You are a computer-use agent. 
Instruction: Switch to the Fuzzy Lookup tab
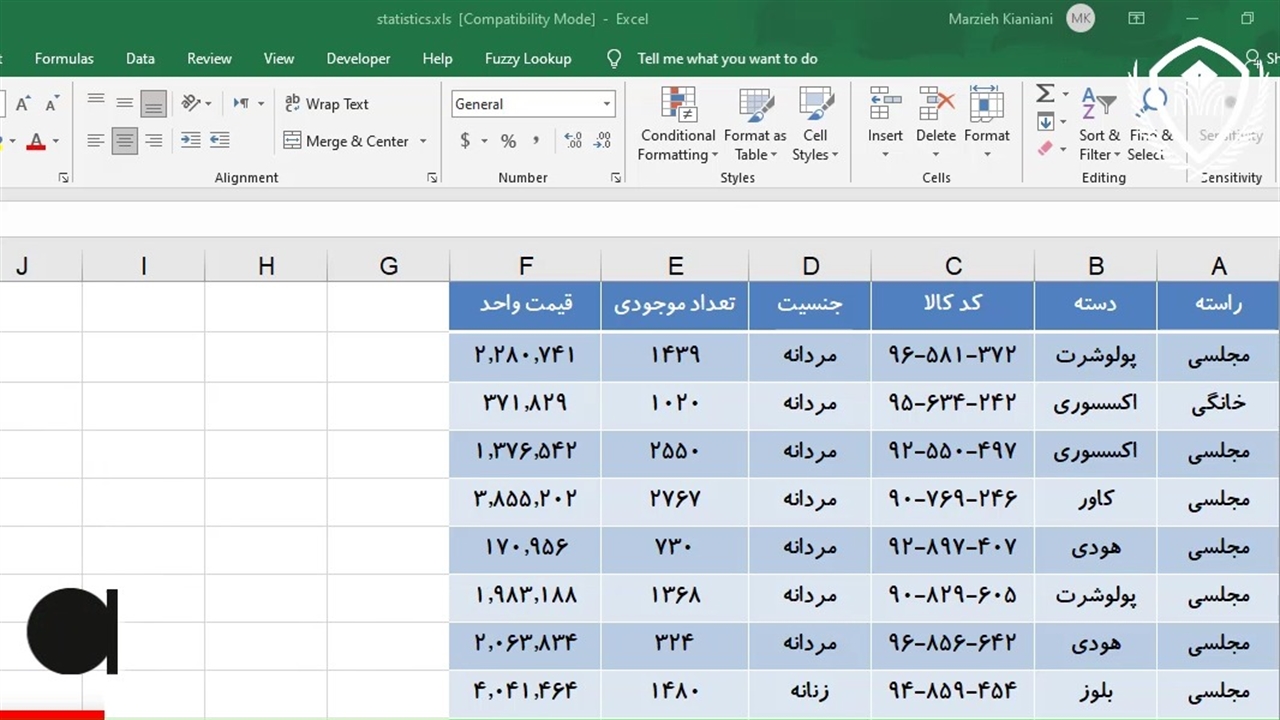[x=528, y=59]
